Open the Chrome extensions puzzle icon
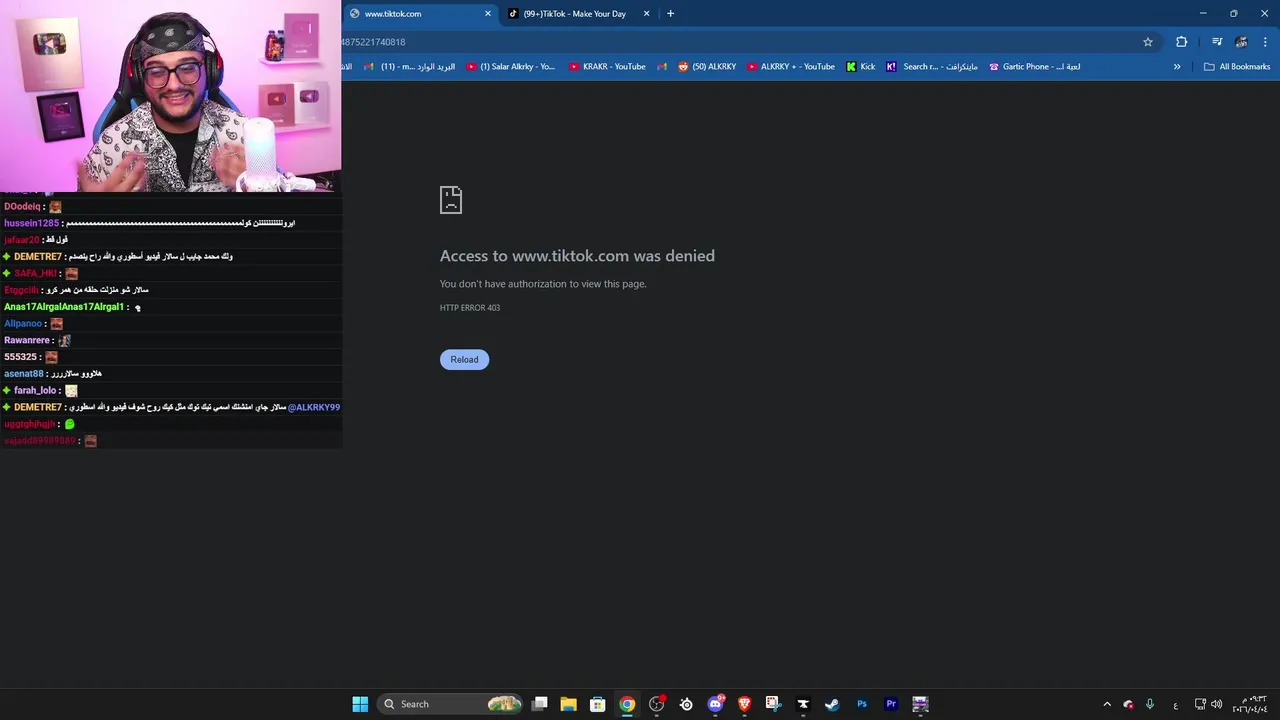 tap(1182, 42)
